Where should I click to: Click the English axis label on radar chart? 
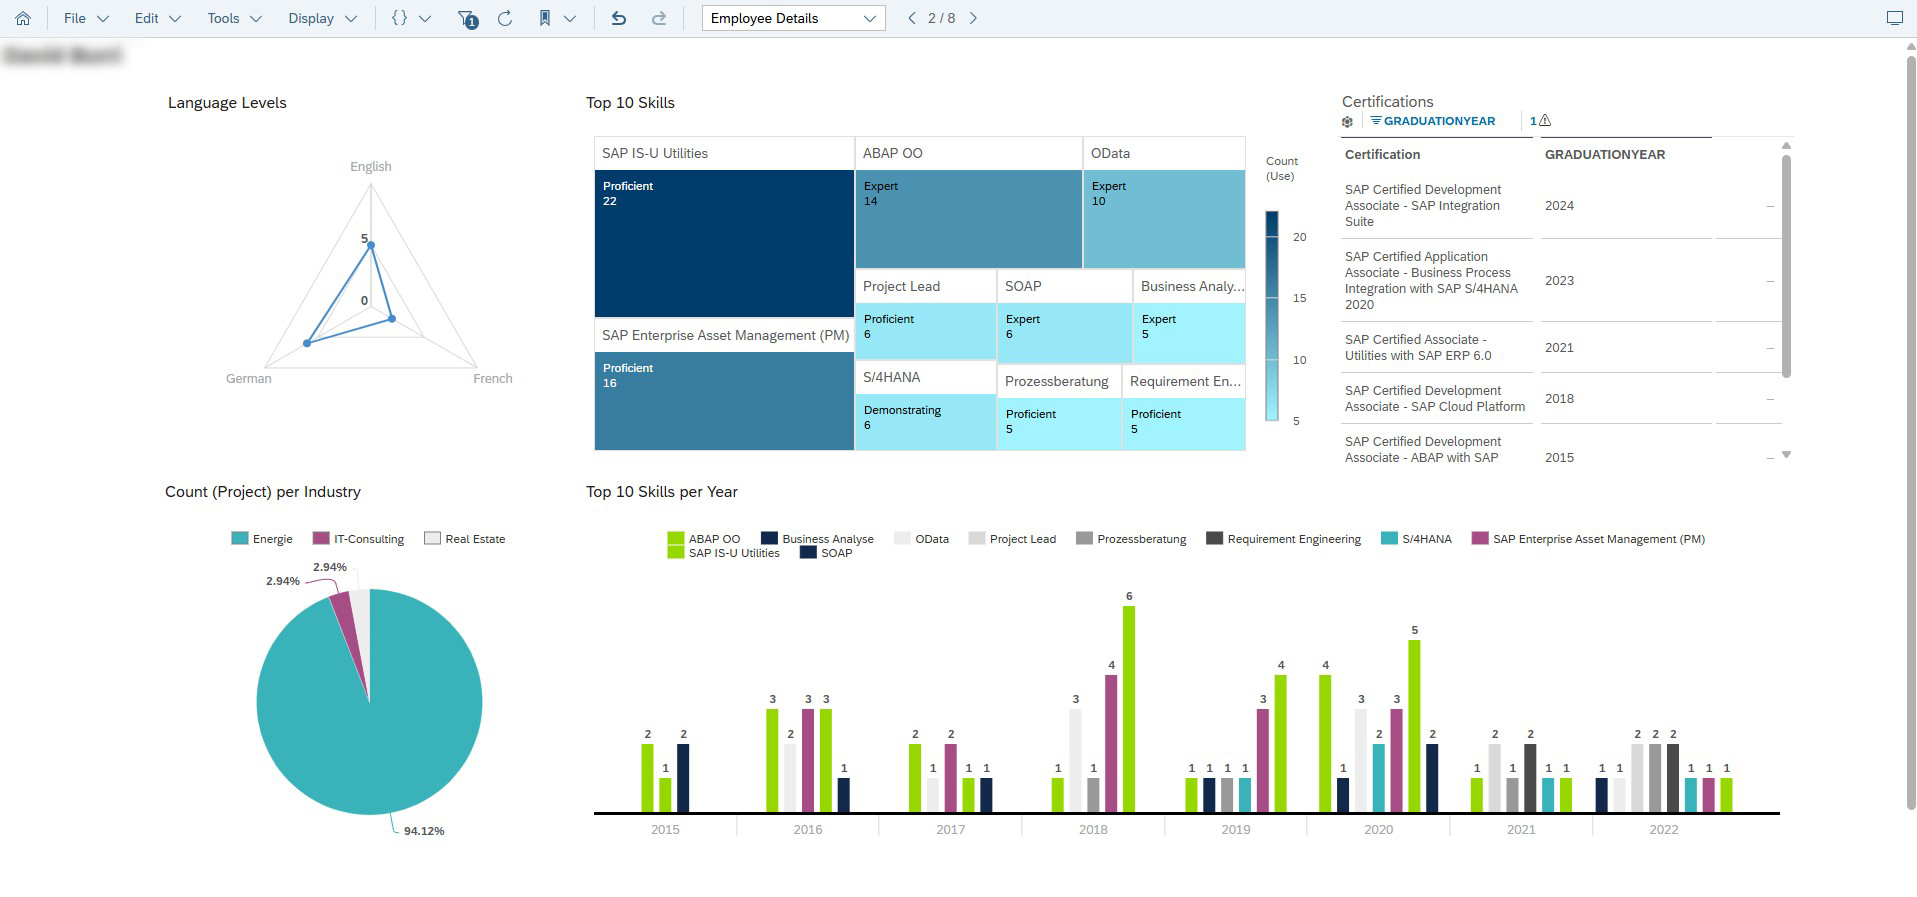coord(371,167)
